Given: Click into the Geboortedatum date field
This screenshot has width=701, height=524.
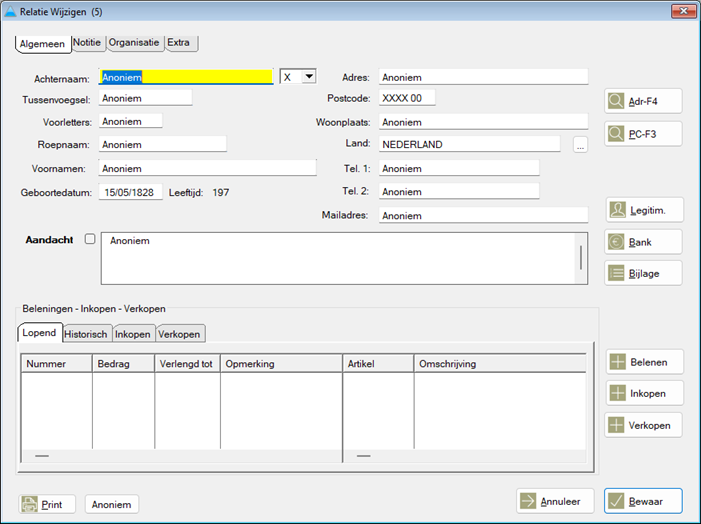Looking at the screenshot, I should click(x=130, y=192).
